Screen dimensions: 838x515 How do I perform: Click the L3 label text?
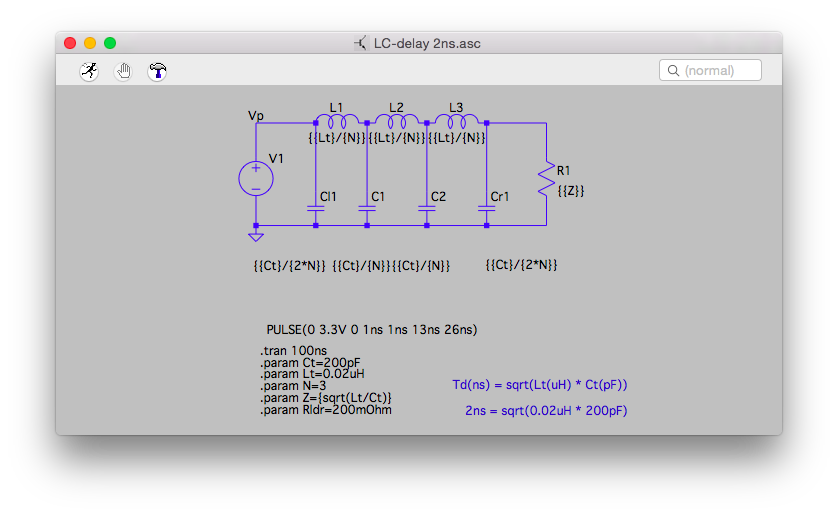coord(456,107)
